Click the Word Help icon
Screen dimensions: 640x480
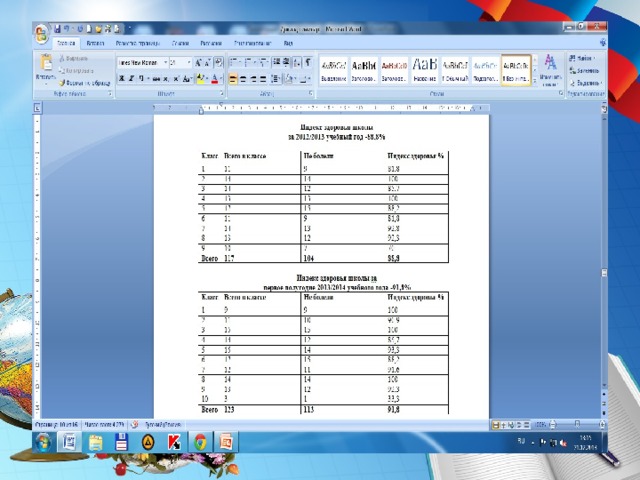pos(603,42)
